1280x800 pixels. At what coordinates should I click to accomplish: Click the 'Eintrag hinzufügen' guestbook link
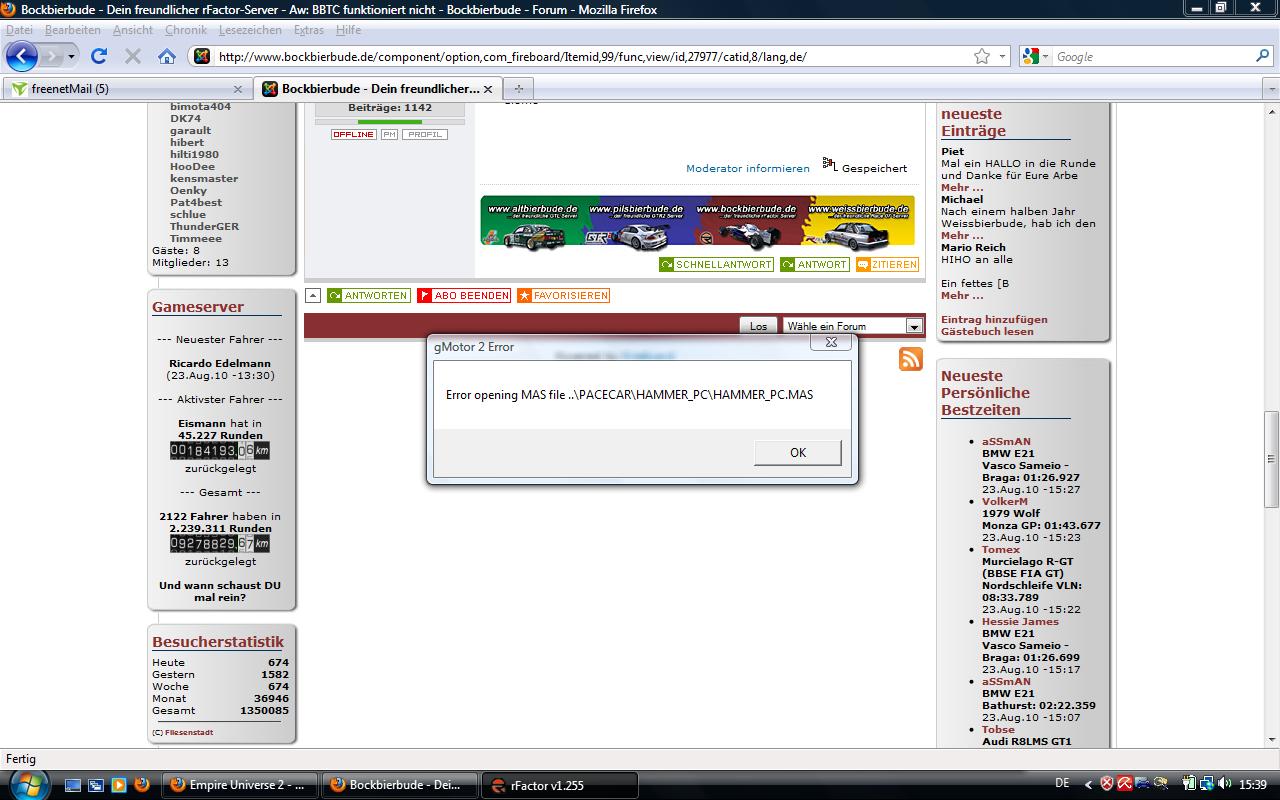click(994, 320)
